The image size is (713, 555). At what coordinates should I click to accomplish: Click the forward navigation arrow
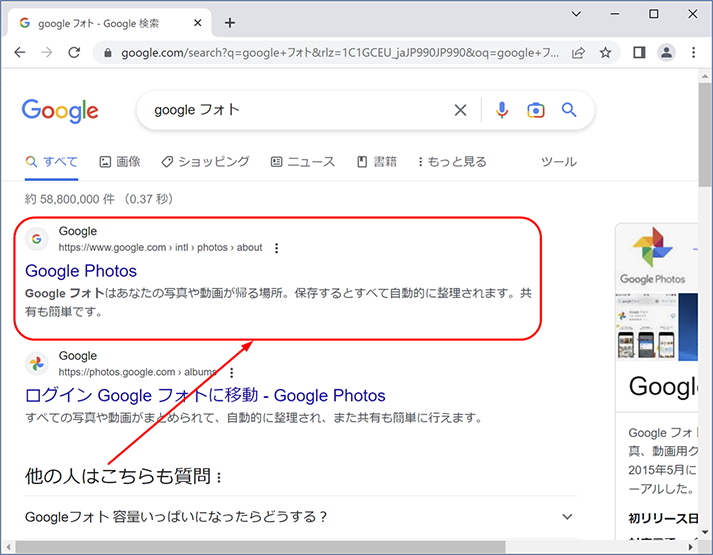tap(47, 53)
